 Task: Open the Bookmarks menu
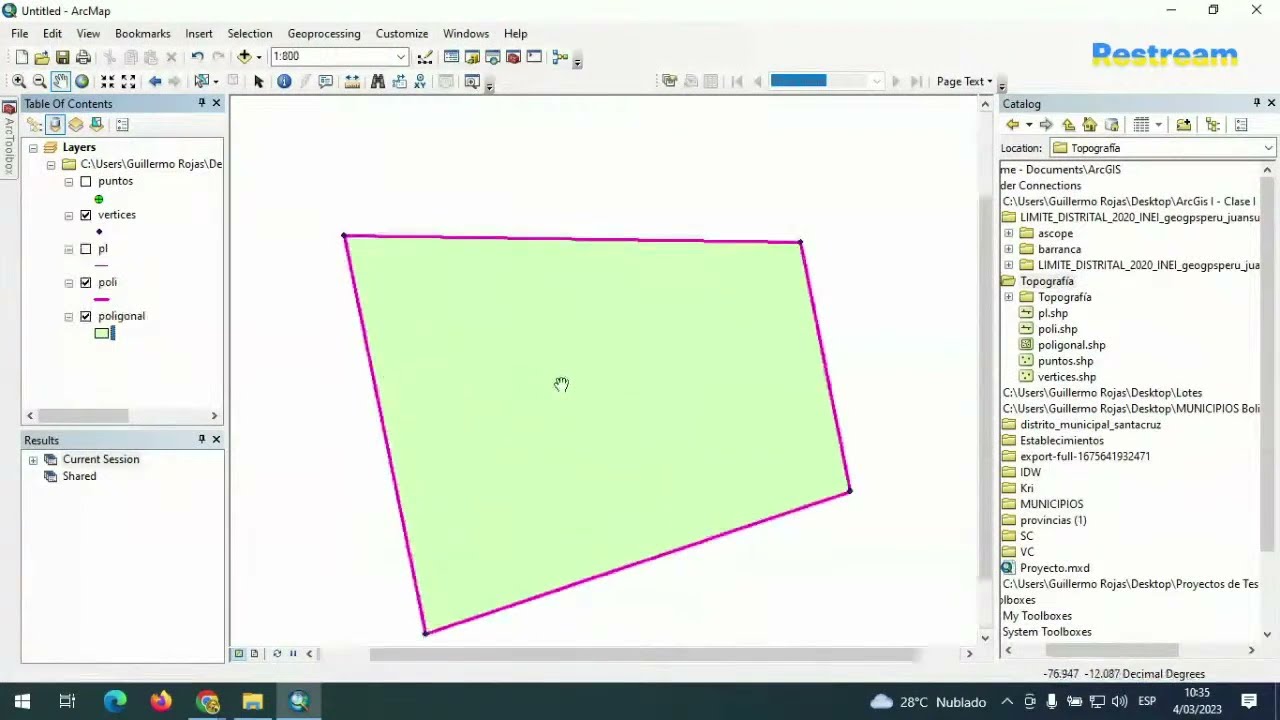pyautogui.click(x=142, y=33)
